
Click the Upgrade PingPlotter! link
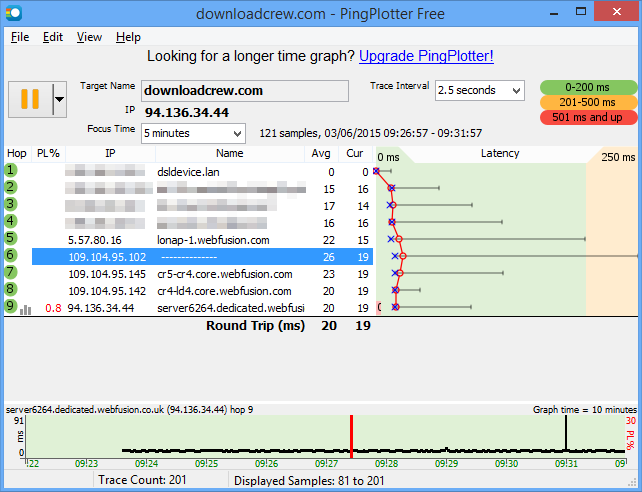click(x=426, y=56)
